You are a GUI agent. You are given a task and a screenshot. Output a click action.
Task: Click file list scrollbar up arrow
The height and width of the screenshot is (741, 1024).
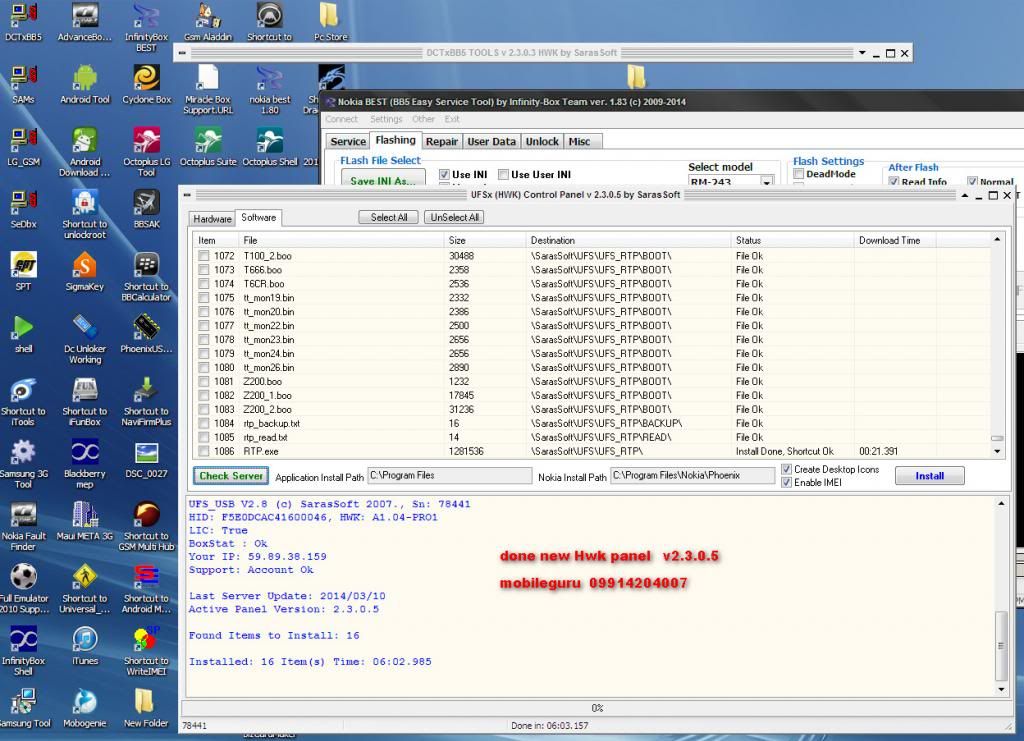click(x=997, y=240)
